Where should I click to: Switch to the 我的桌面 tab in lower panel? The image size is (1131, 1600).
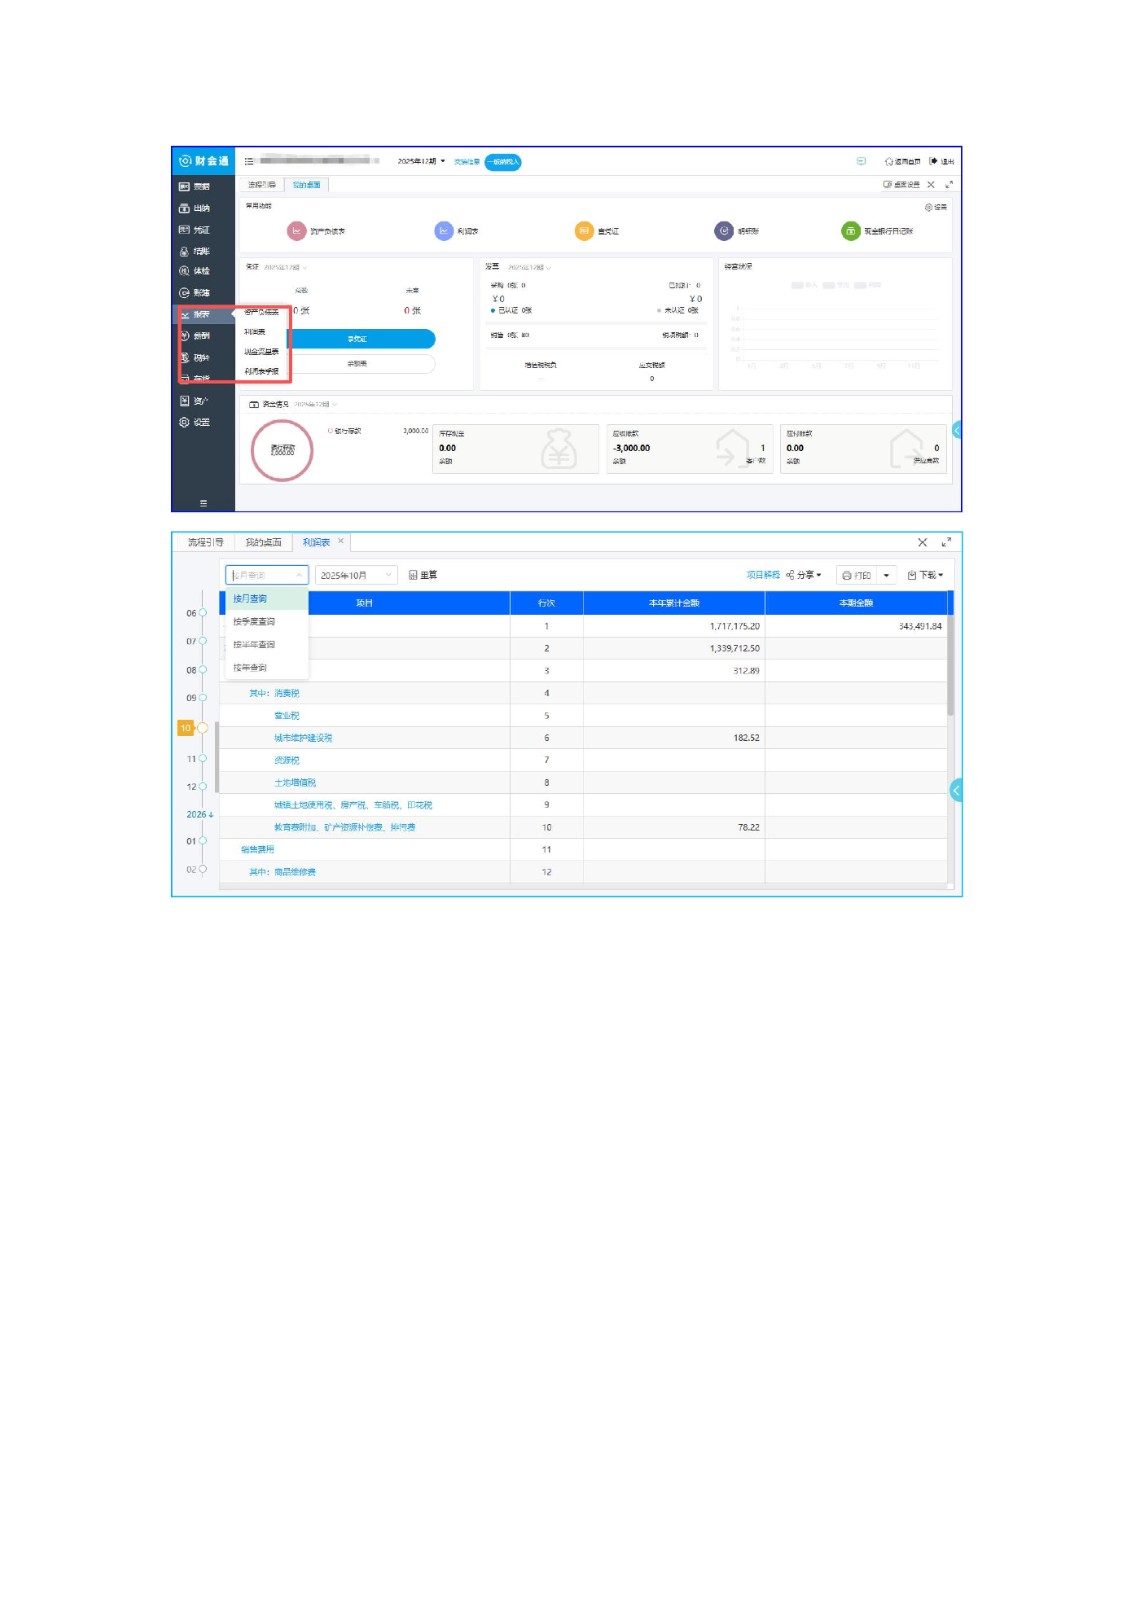[x=263, y=542]
